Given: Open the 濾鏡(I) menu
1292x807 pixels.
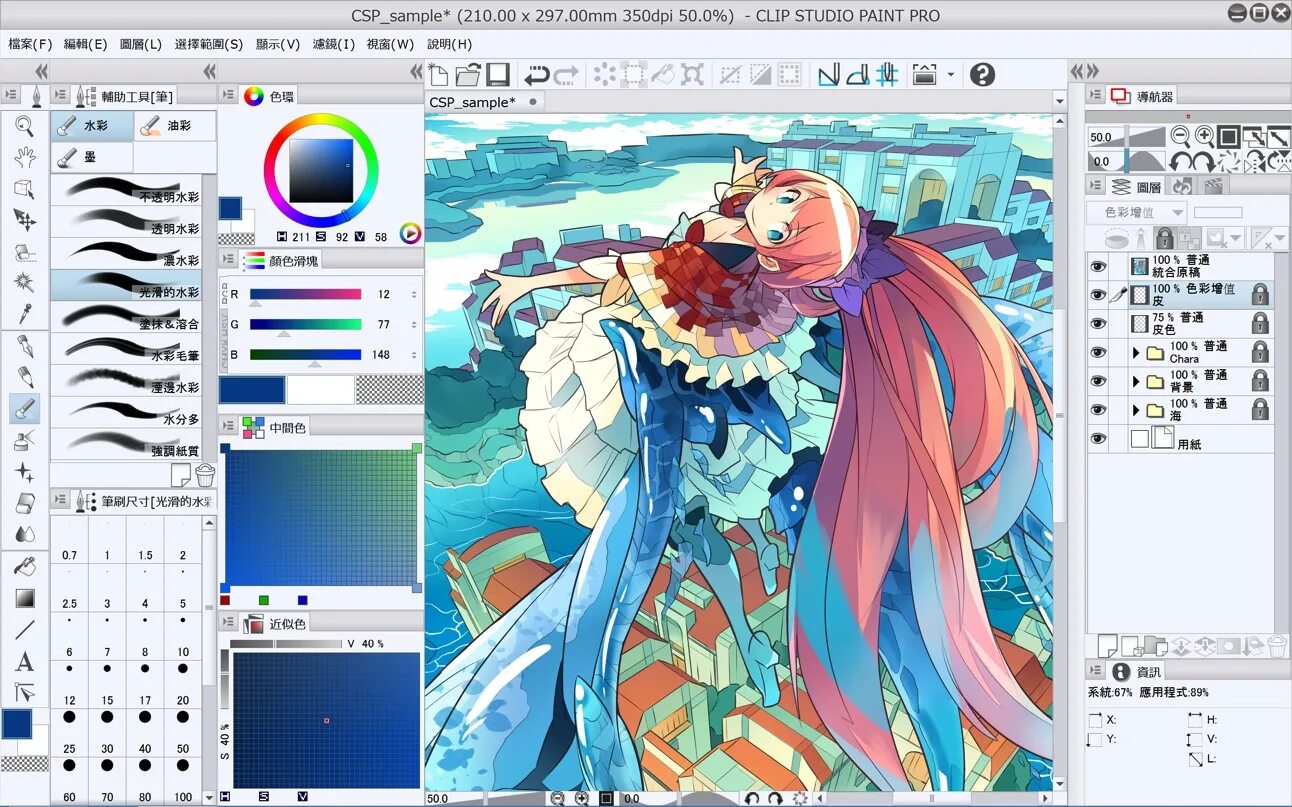Looking at the screenshot, I should (x=333, y=44).
